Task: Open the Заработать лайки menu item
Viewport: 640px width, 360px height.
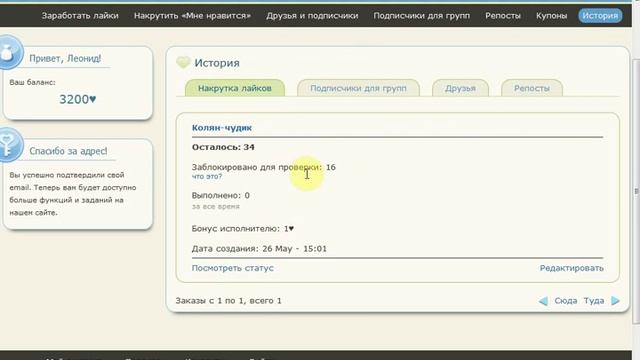Action: pyautogui.click(x=80, y=16)
